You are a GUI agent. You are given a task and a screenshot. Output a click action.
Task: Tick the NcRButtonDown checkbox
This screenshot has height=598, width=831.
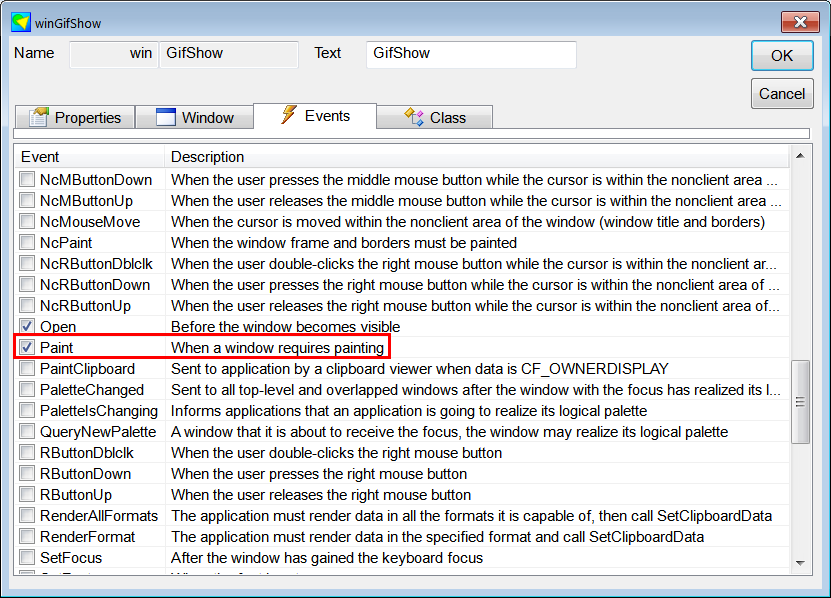pos(27,284)
